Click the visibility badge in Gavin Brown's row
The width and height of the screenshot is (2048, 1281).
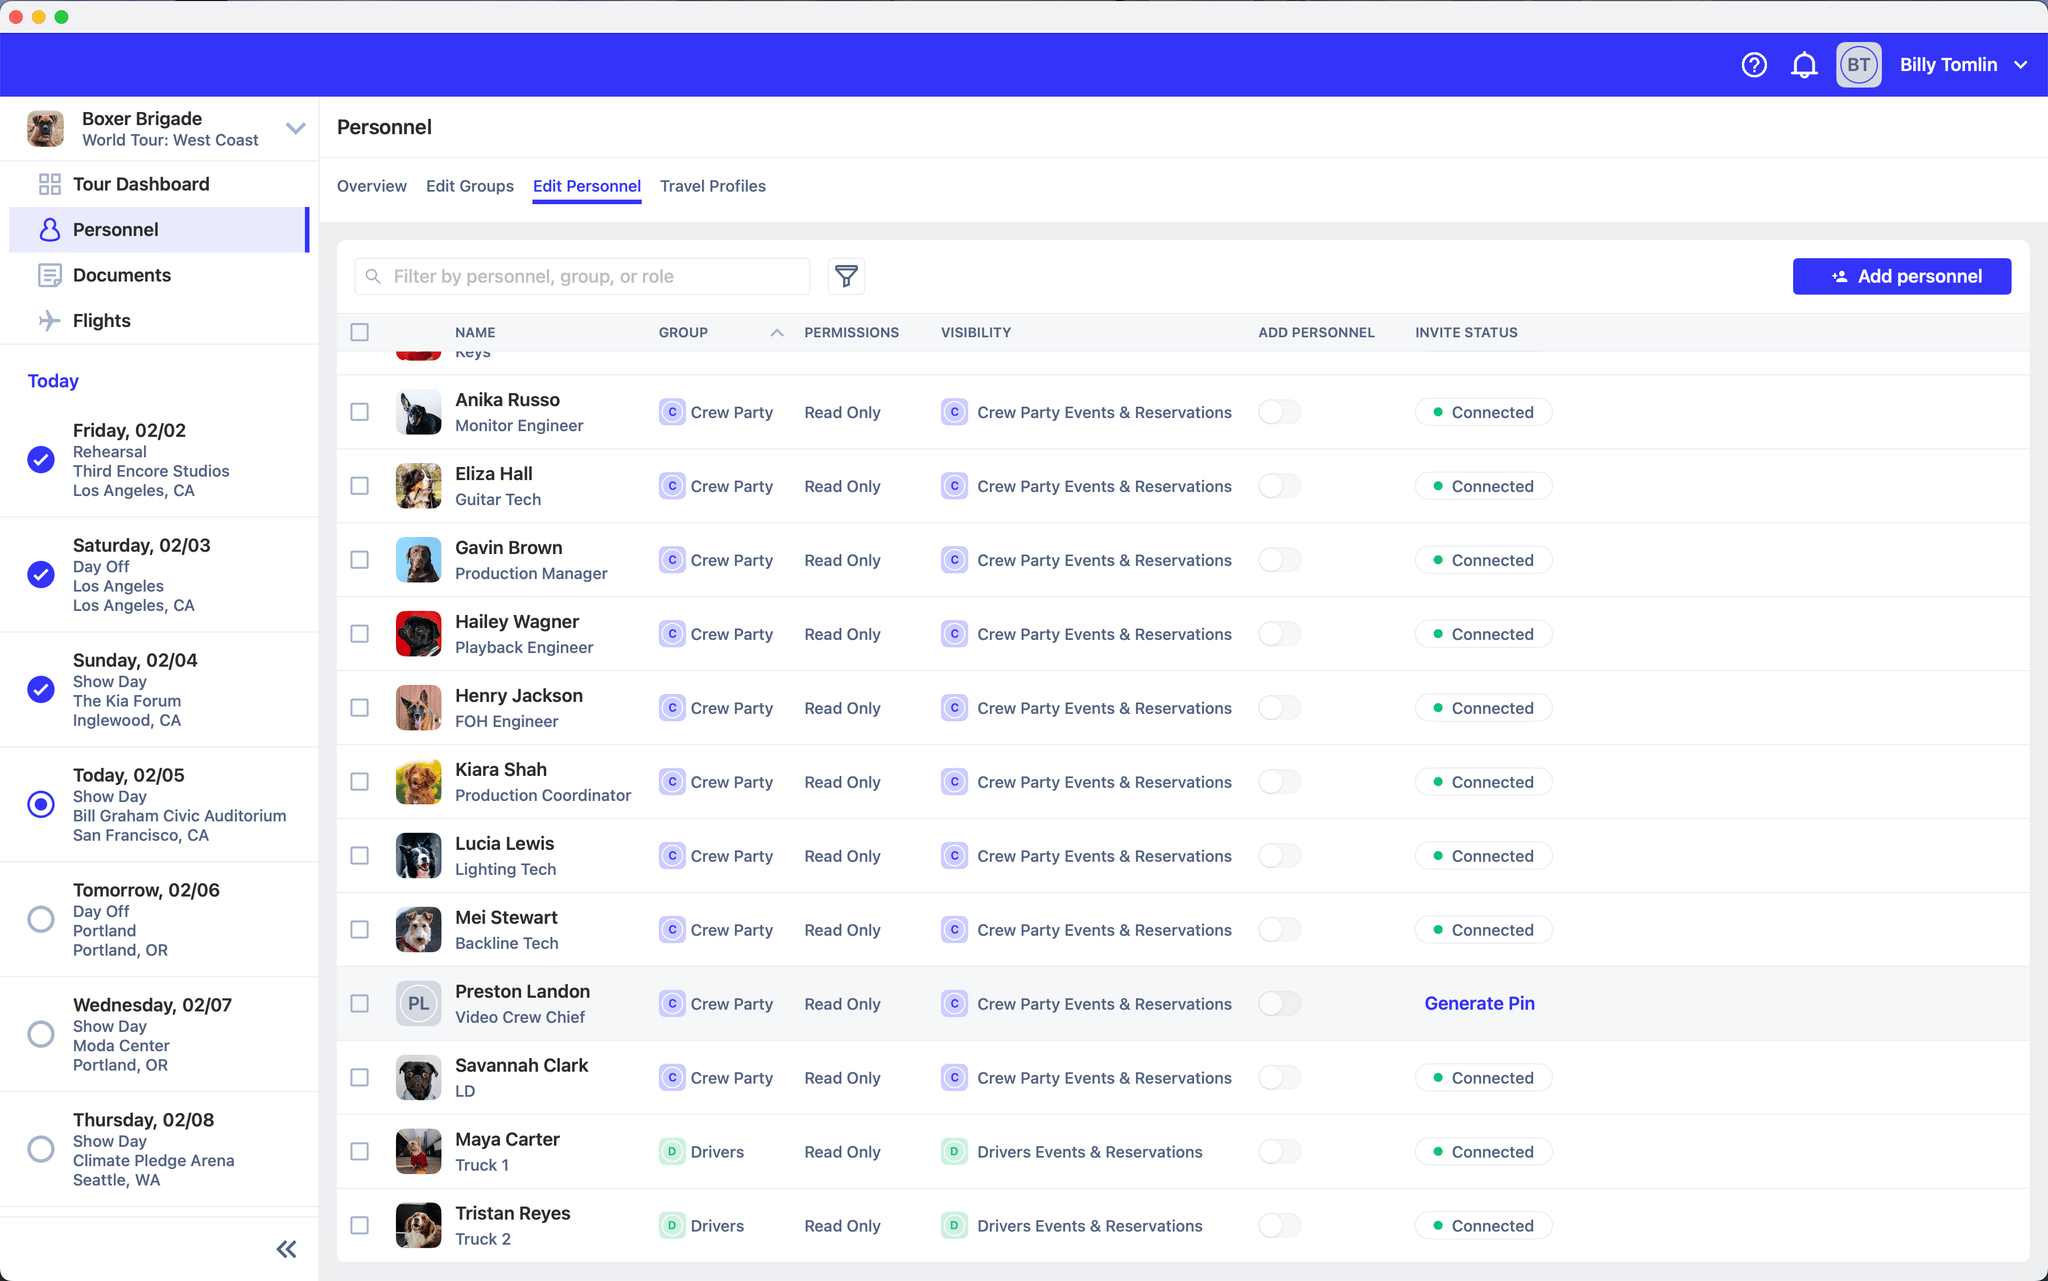(x=954, y=560)
